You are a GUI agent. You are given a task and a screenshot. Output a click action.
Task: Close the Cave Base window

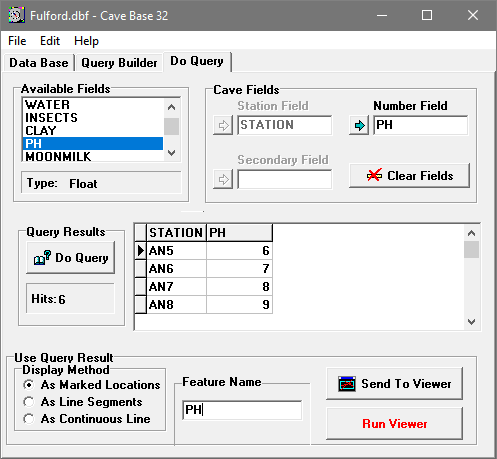coord(473,15)
